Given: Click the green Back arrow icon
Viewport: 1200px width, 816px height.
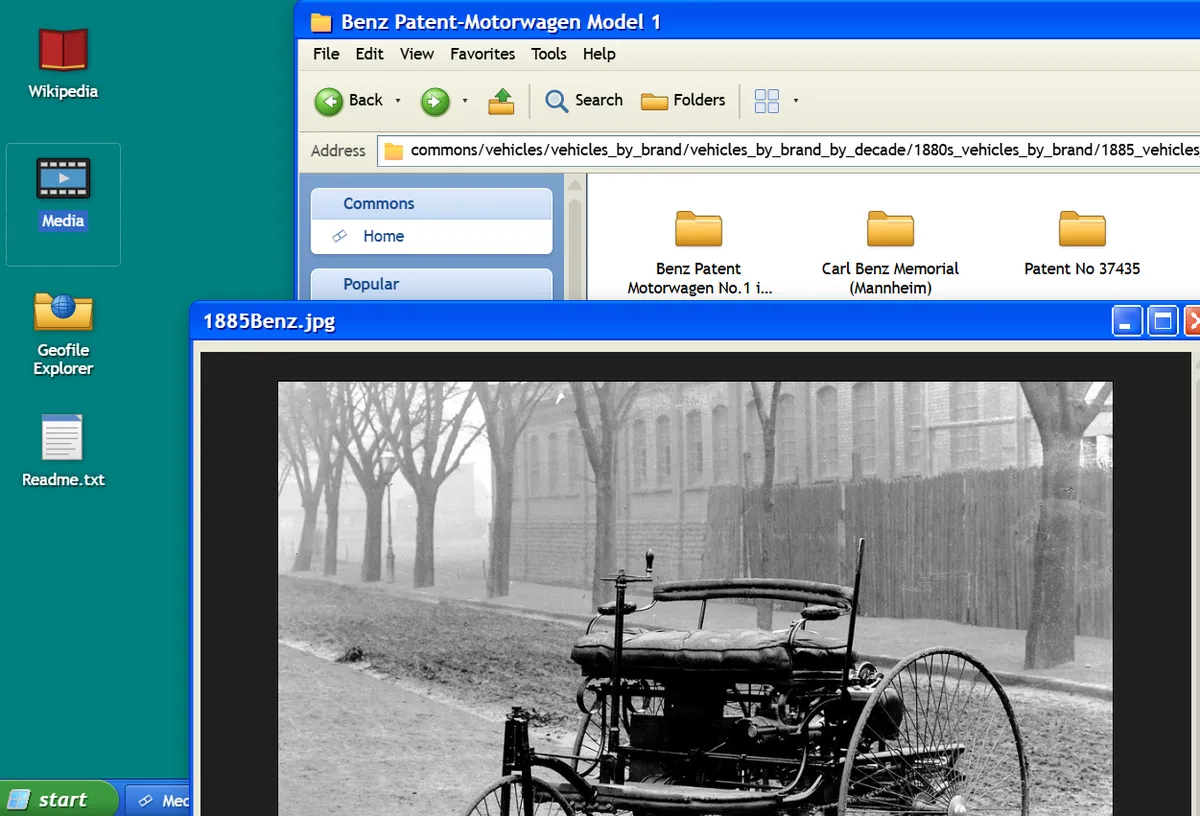Looking at the screenshot, I should 329,100.
